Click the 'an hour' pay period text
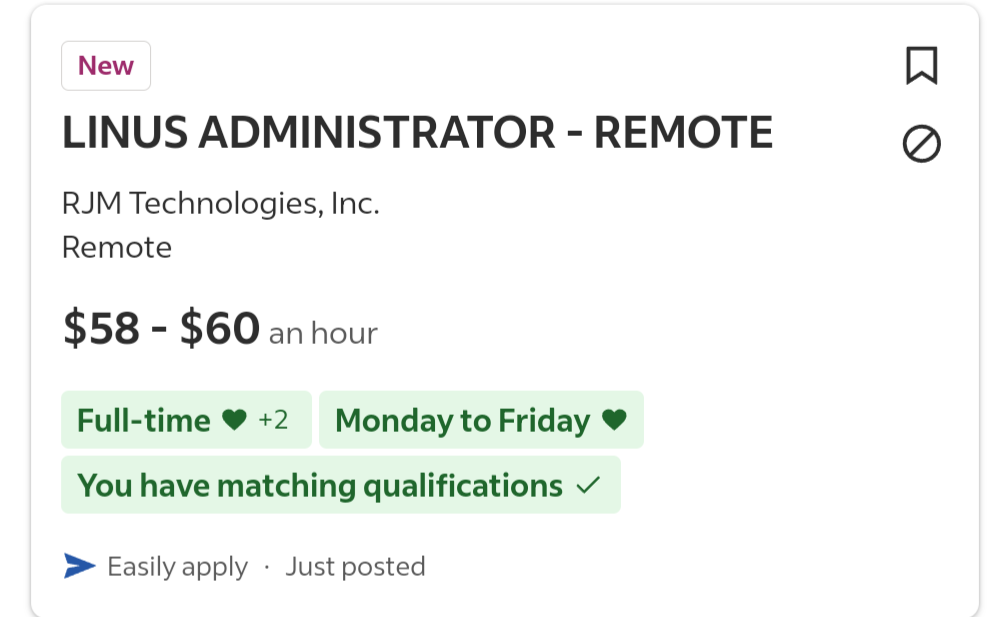1008x617 pixels. click(323, 334)
